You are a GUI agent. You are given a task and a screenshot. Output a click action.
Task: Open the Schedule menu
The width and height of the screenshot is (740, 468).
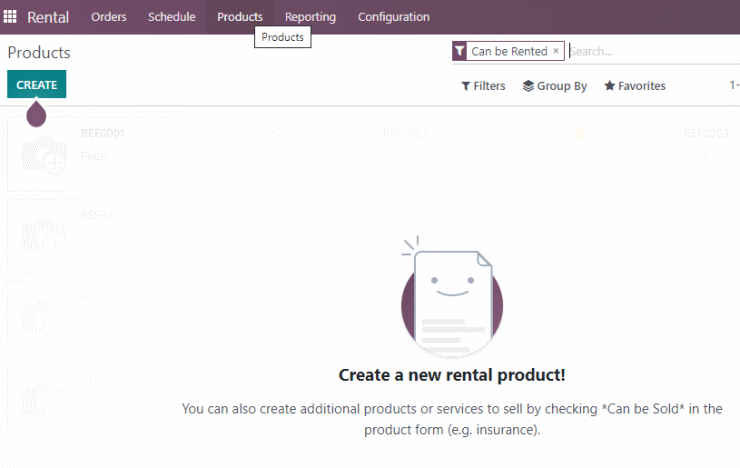click(172, 17)
